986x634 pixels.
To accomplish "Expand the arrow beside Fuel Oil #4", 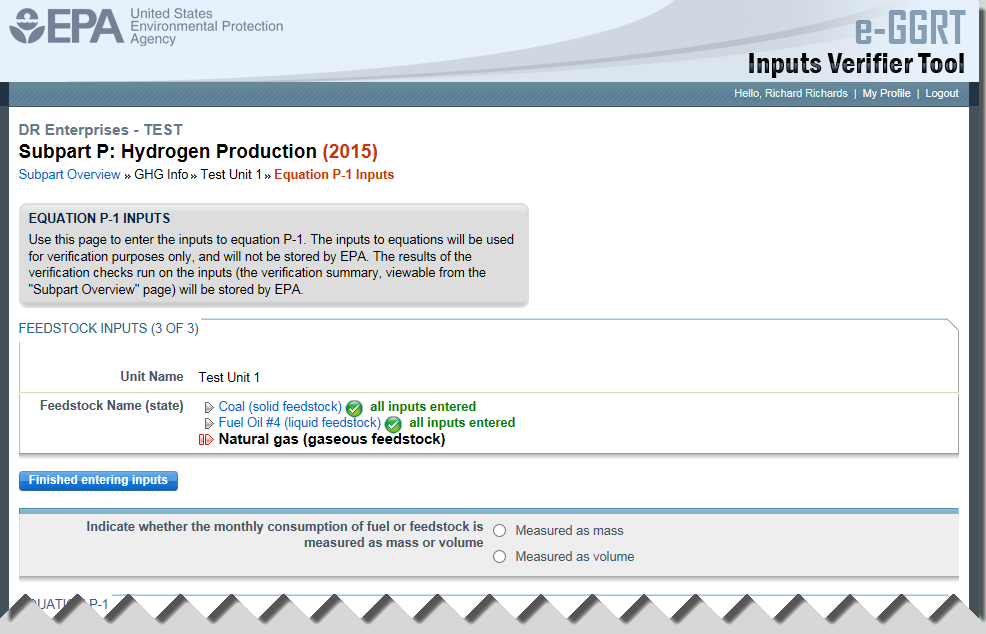I will [209, 423].
